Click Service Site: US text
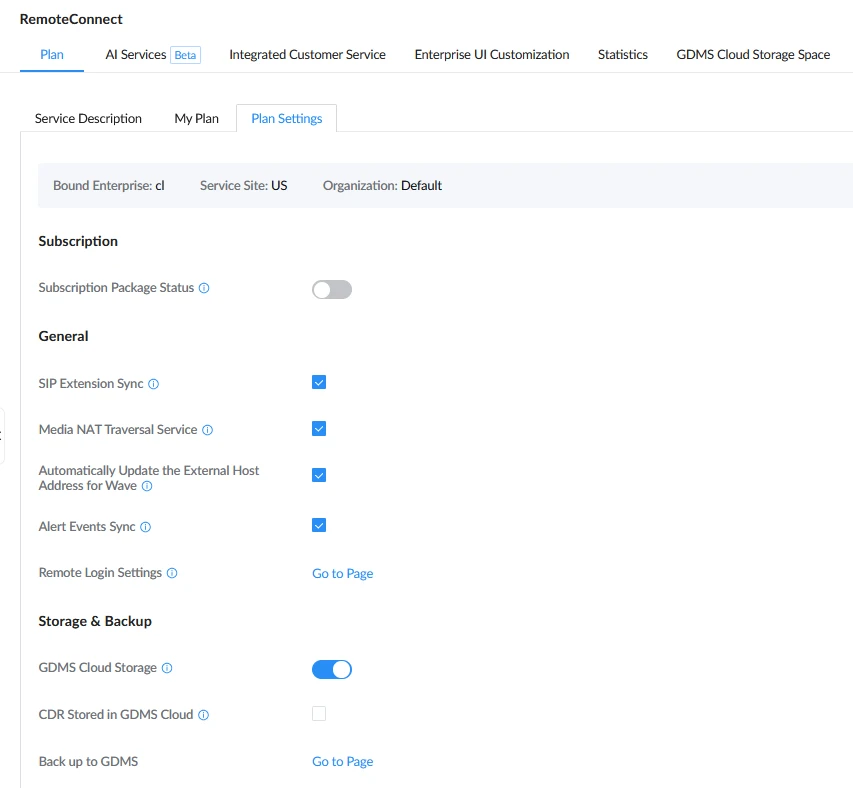This screenshot has width=853, height=788. tap(244, 185)
